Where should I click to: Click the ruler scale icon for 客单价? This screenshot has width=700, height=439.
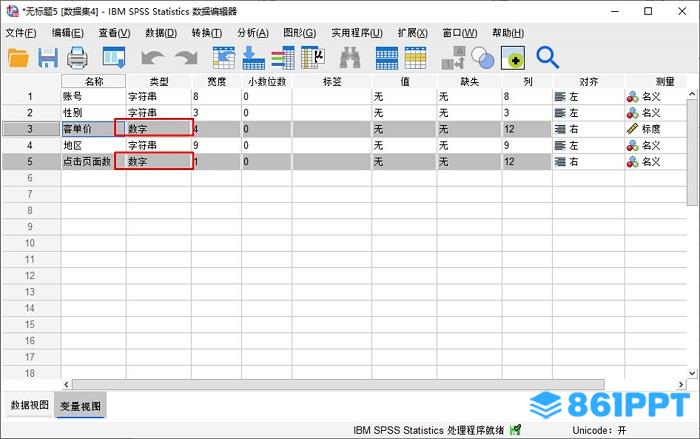633,129
